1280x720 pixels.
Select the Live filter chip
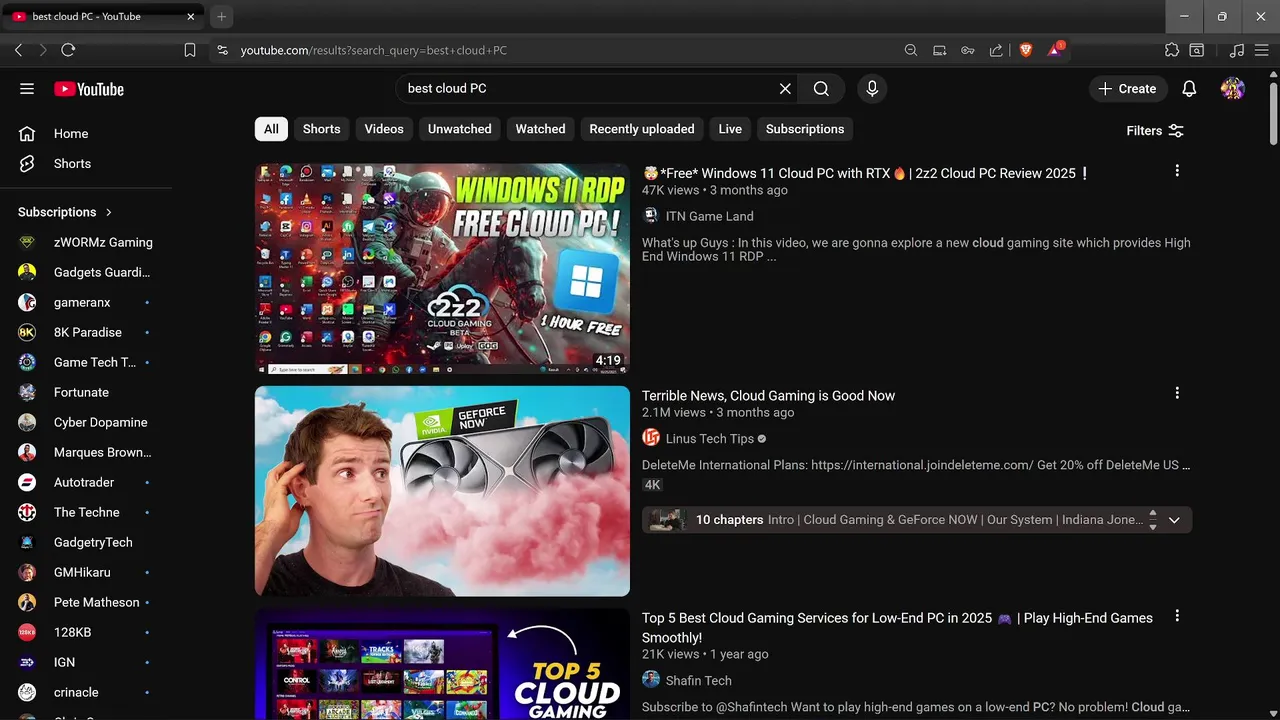coord(730,129)
